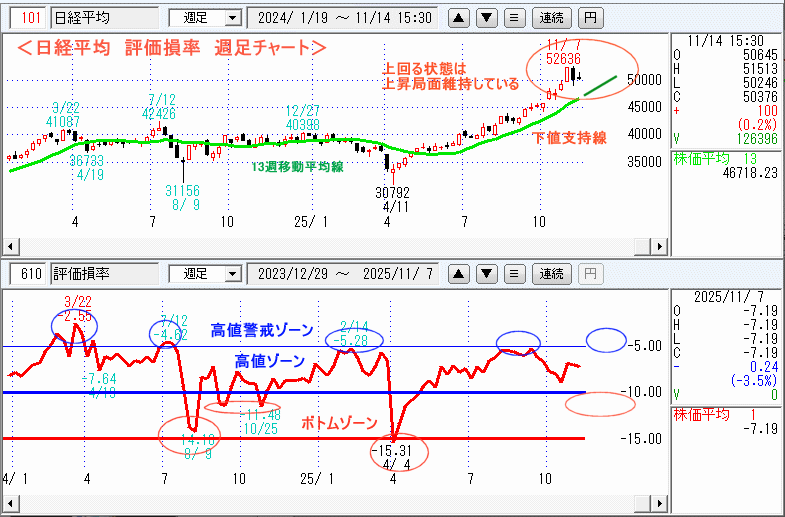Click down-arrow button in Nikkei chart toolbar

pyautogui.click(x=487, y=19)
